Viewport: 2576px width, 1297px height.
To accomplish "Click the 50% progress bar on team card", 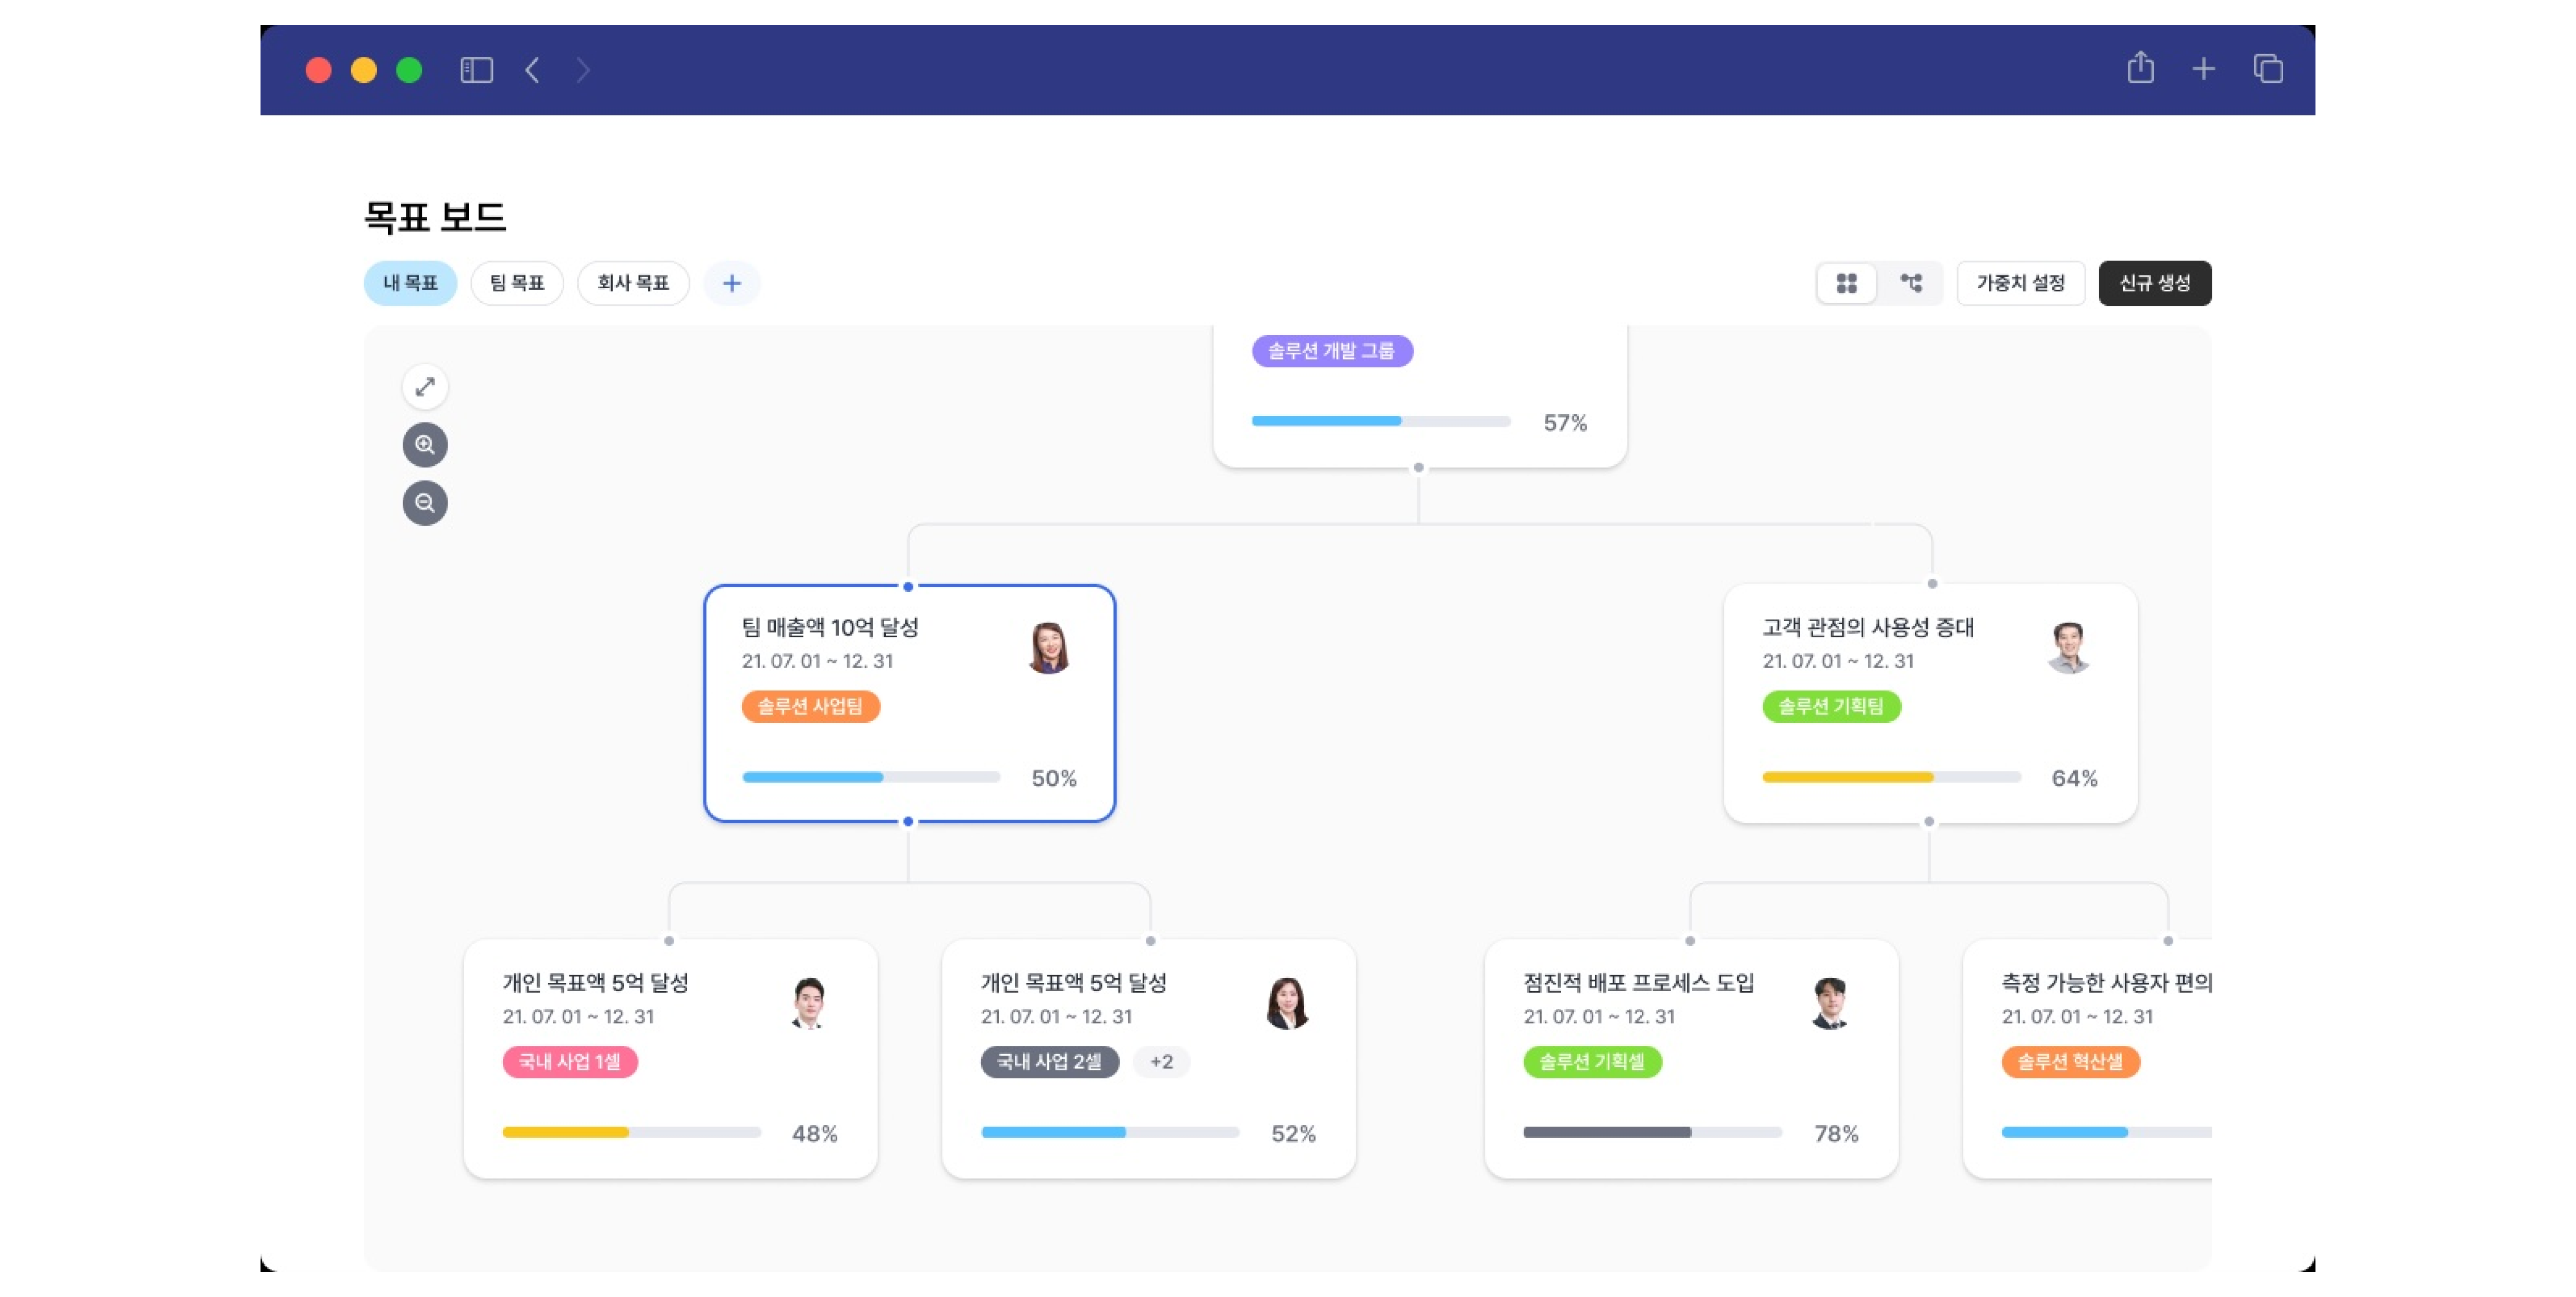I will point(870,777).
